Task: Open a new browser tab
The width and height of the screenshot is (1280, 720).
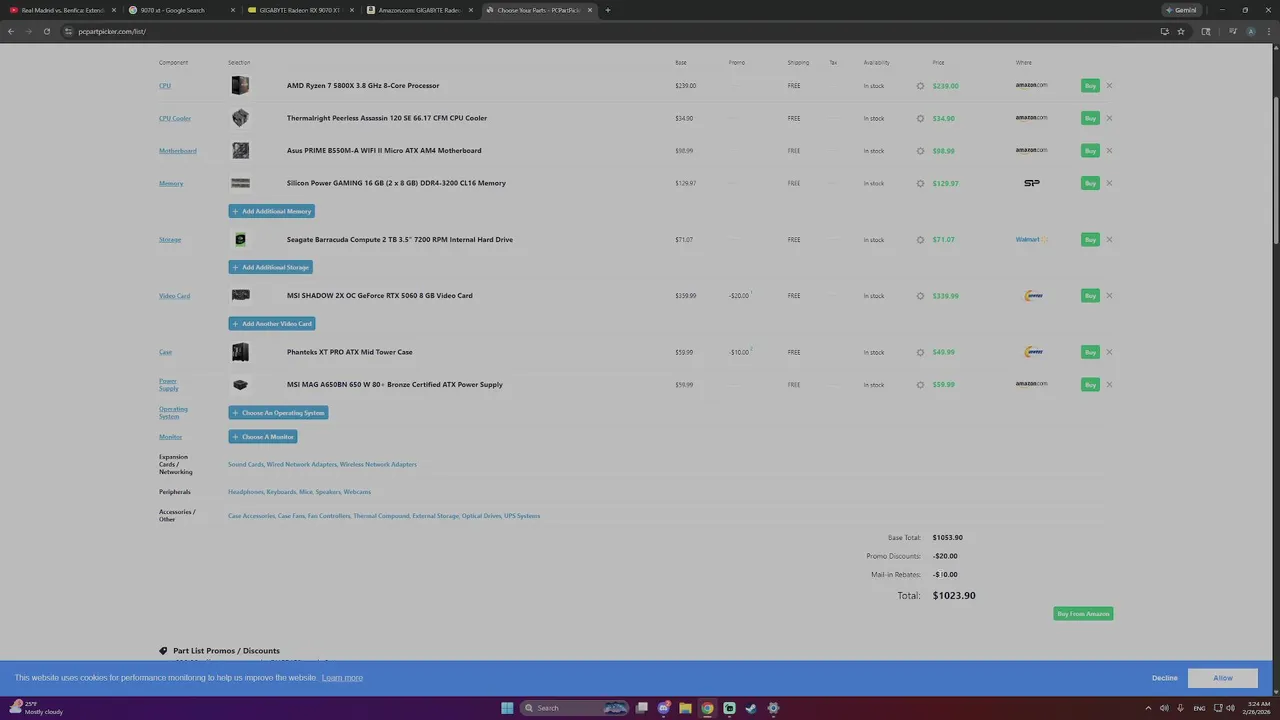Action: point(608,10)
